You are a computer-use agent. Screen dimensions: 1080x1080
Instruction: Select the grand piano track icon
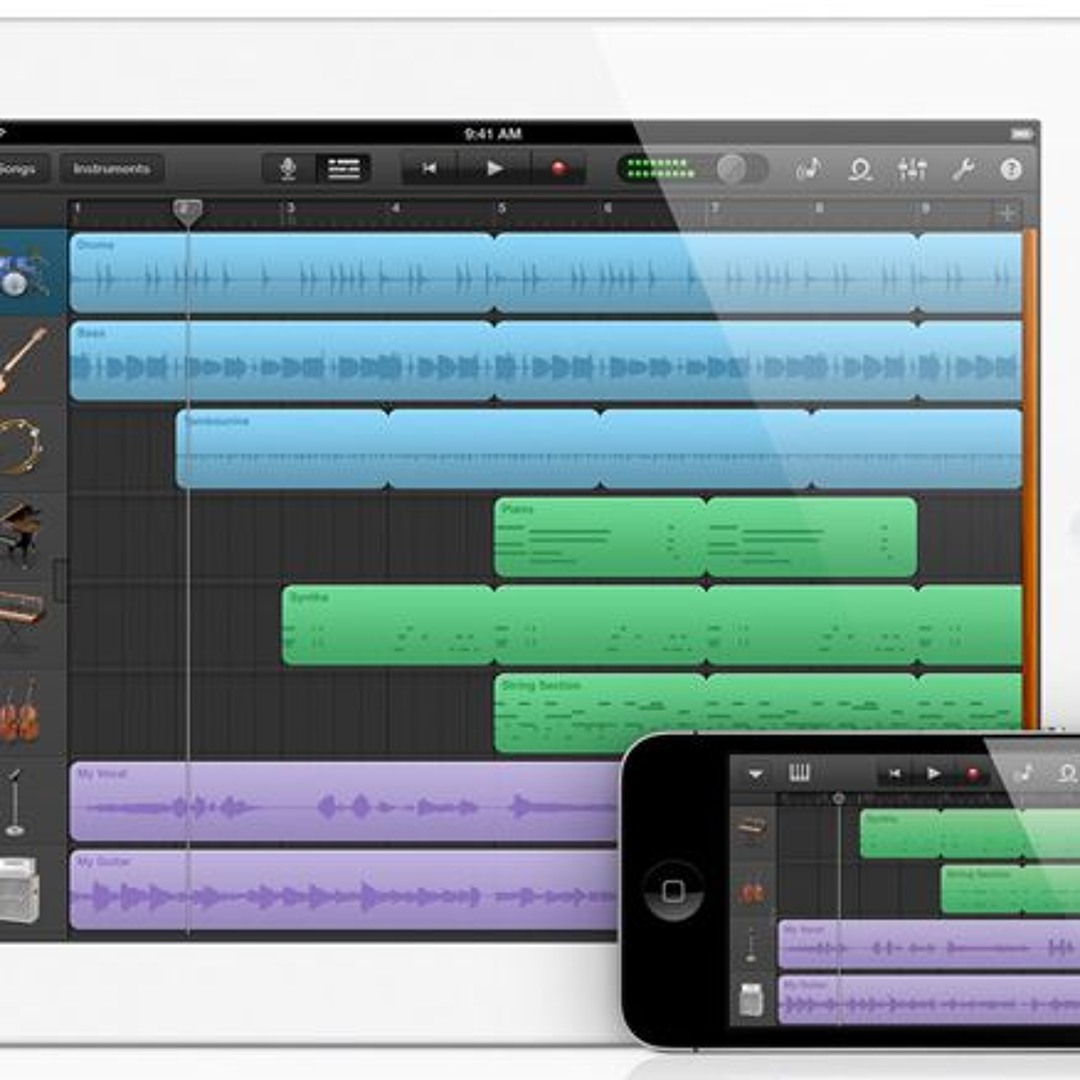pyautogui.click(x=20, y=536)
